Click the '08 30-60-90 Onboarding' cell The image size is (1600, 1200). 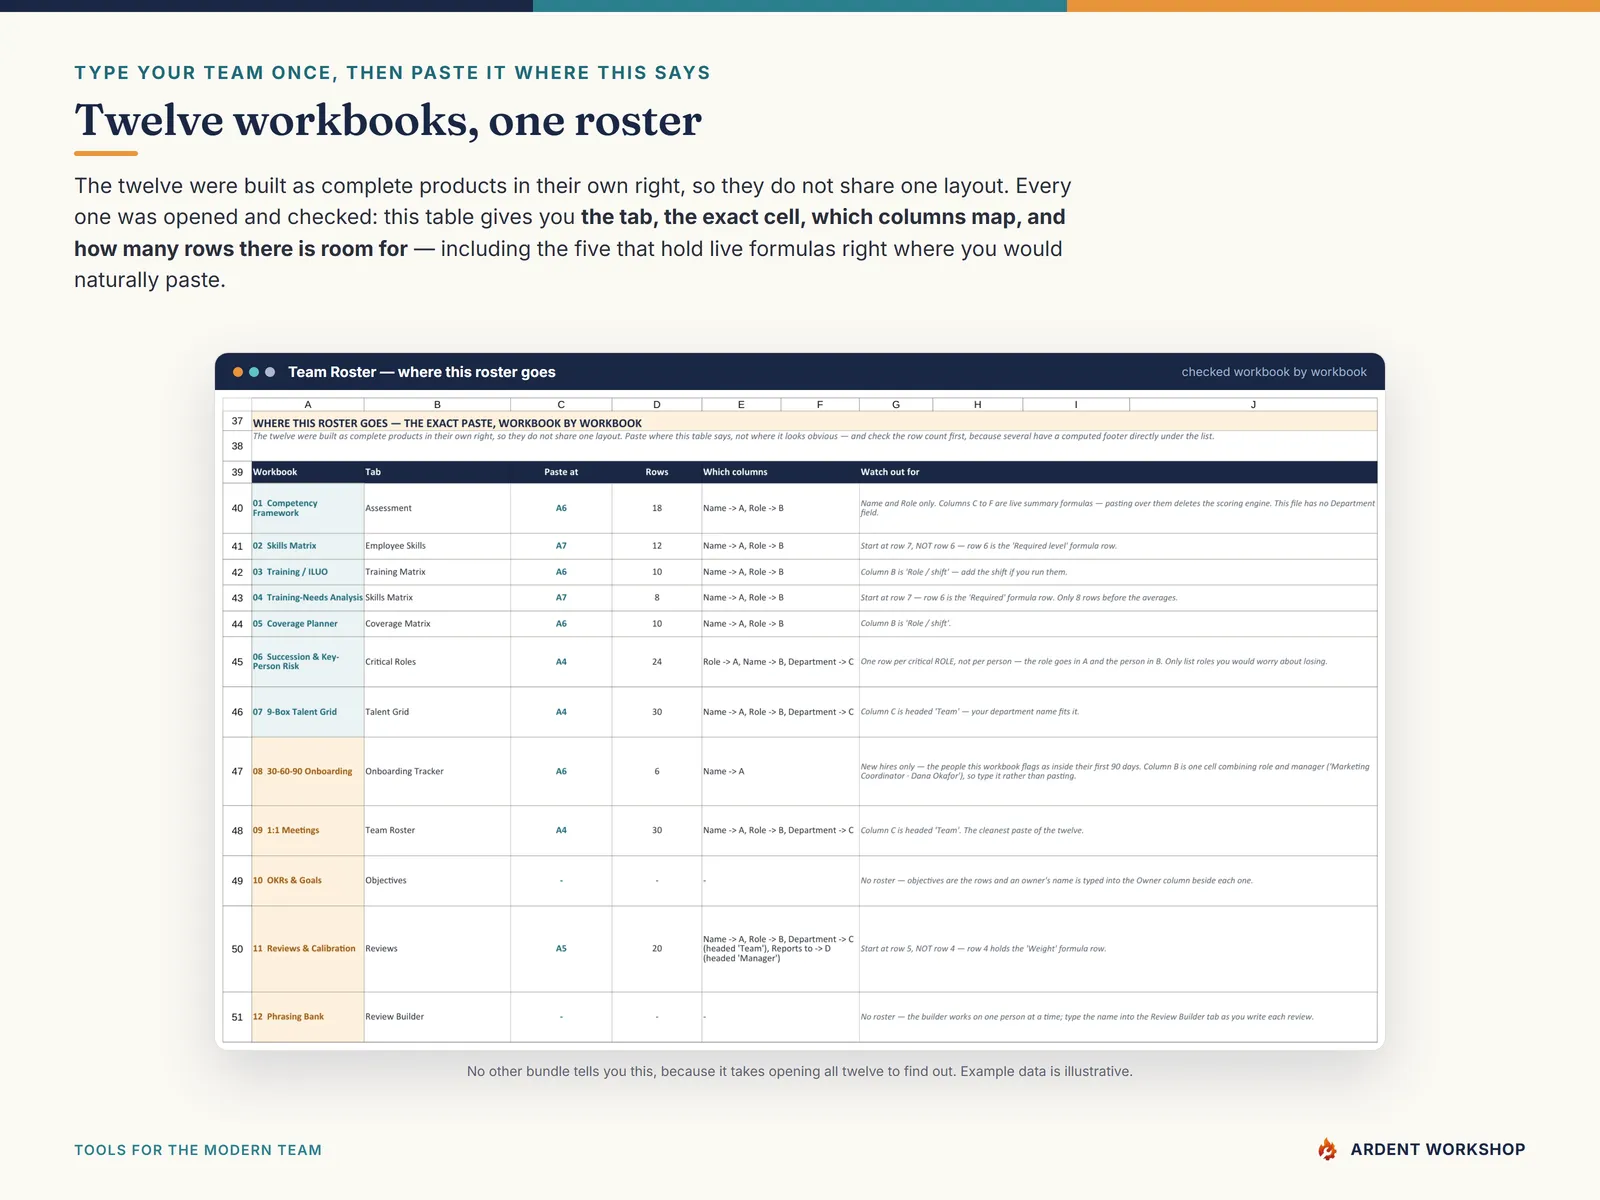[x=308, y=771]
